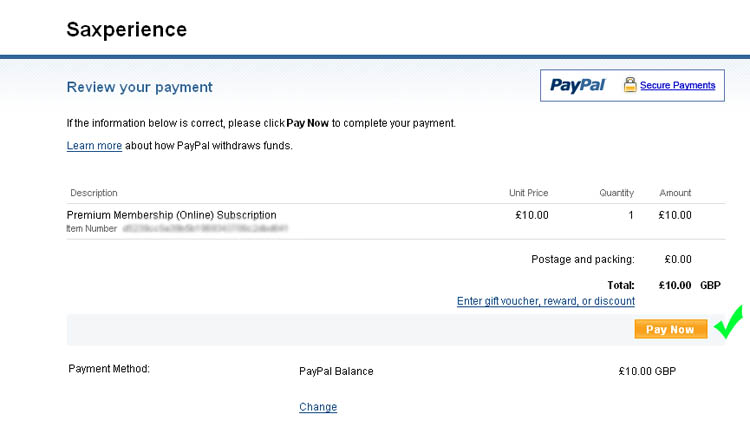Click the green checkmark icon

point(728,323)
